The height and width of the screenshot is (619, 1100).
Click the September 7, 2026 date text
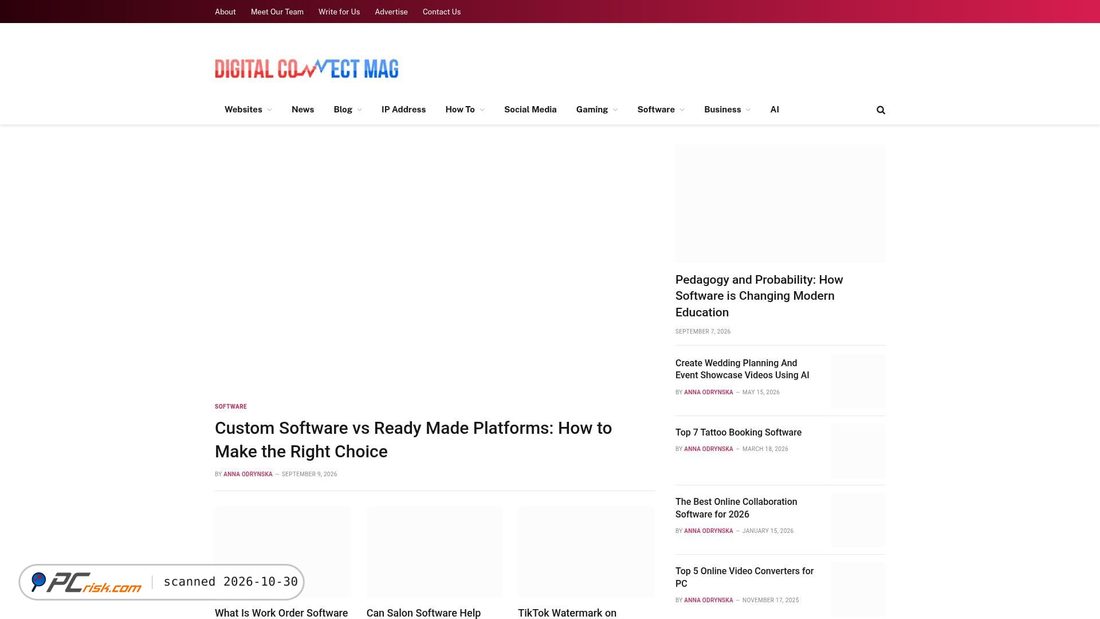[x=702, y=331]
